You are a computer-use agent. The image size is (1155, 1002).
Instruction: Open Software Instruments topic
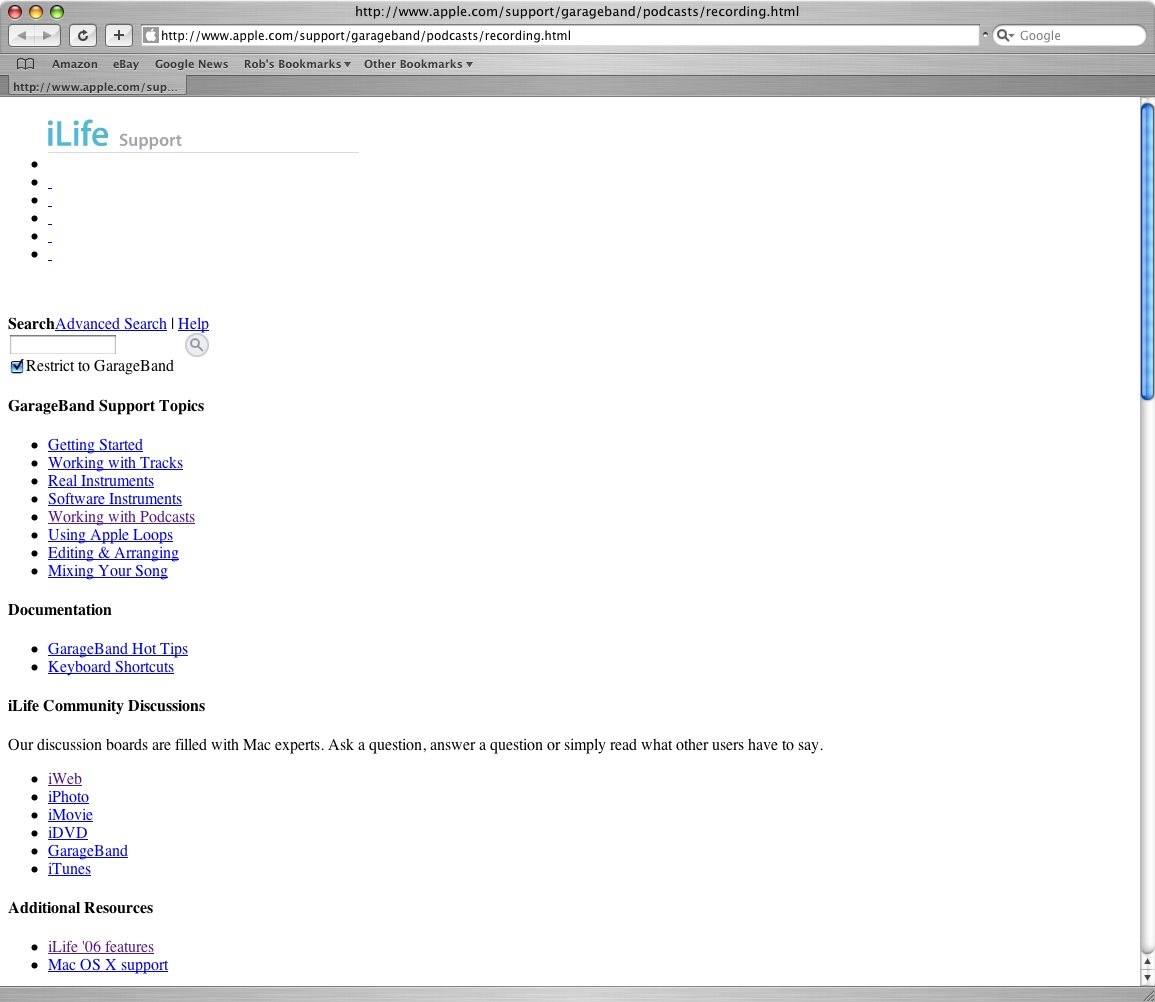click(x=115, y=499)
